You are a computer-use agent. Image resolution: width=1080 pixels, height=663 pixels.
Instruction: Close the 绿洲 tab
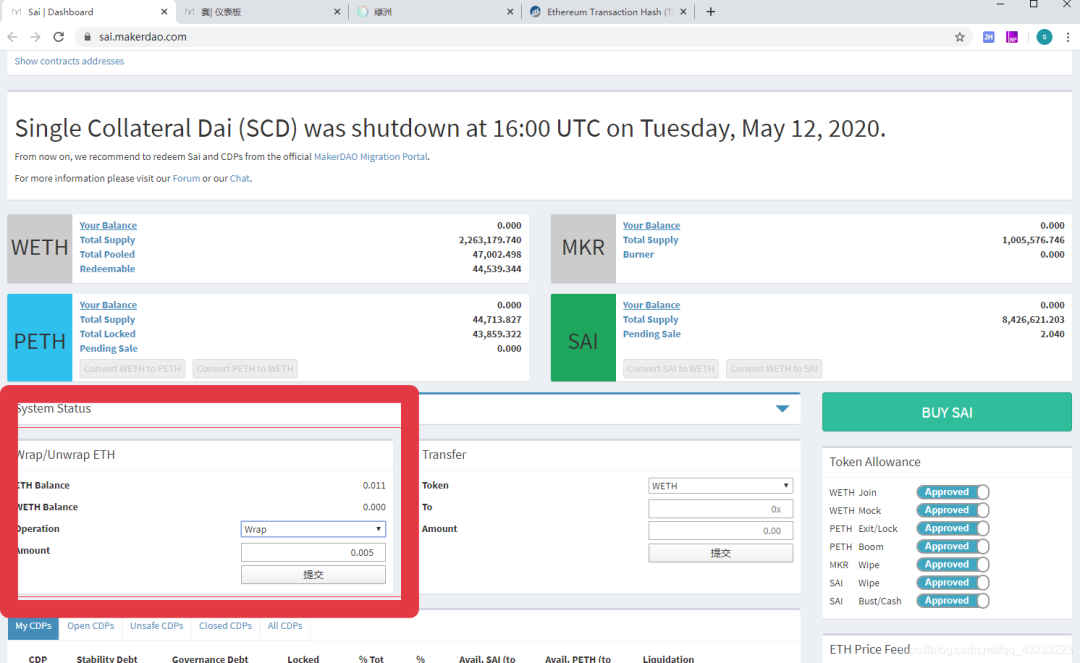tap(510, 12)
